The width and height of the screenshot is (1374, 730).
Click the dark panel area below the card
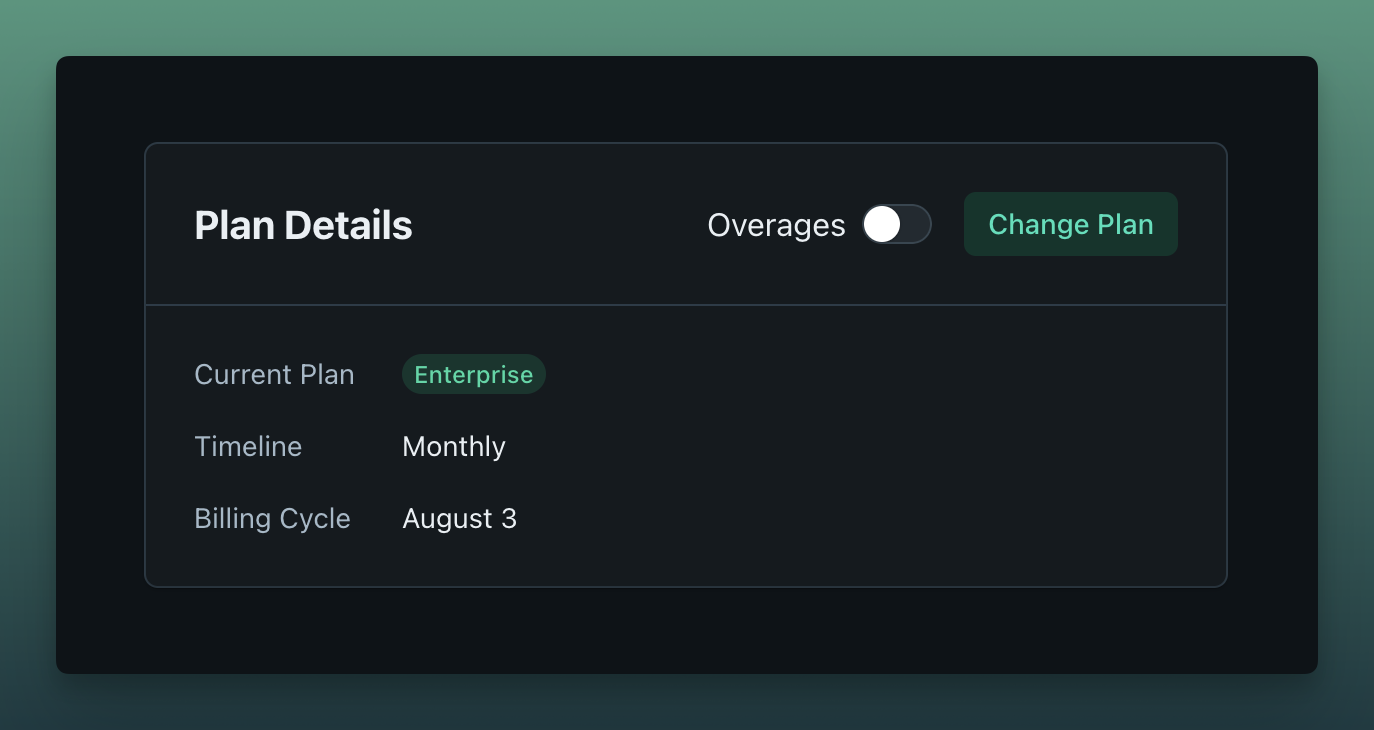pyautogui.click(x=686, y=630)
